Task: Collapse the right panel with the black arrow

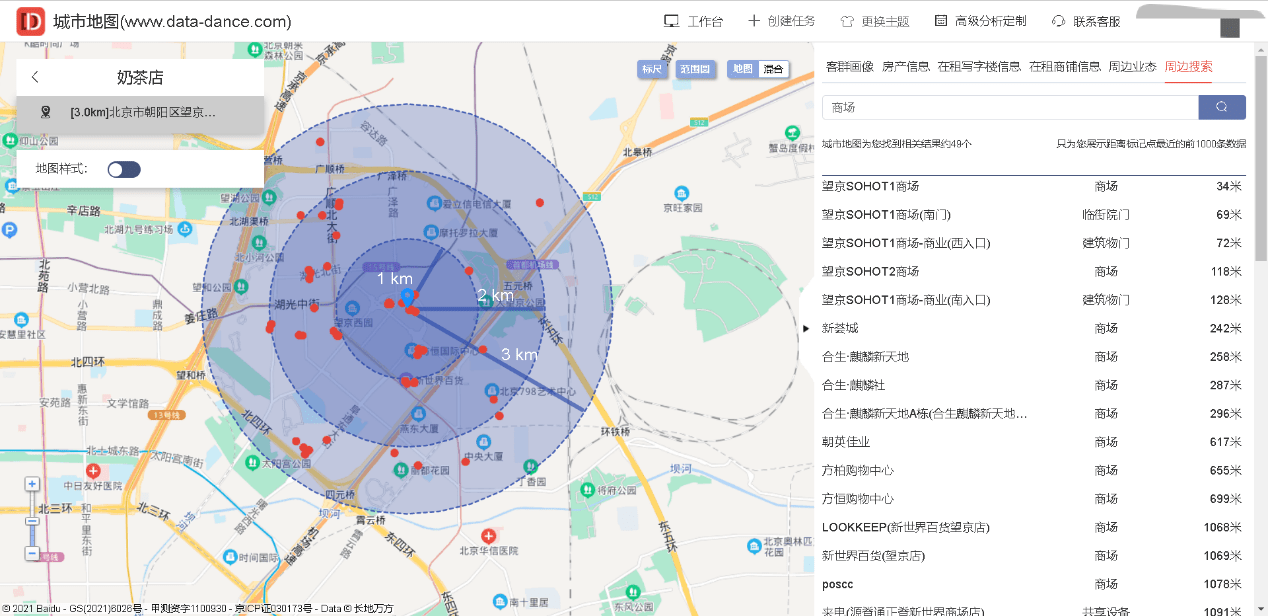Action: tap(806, 328)
